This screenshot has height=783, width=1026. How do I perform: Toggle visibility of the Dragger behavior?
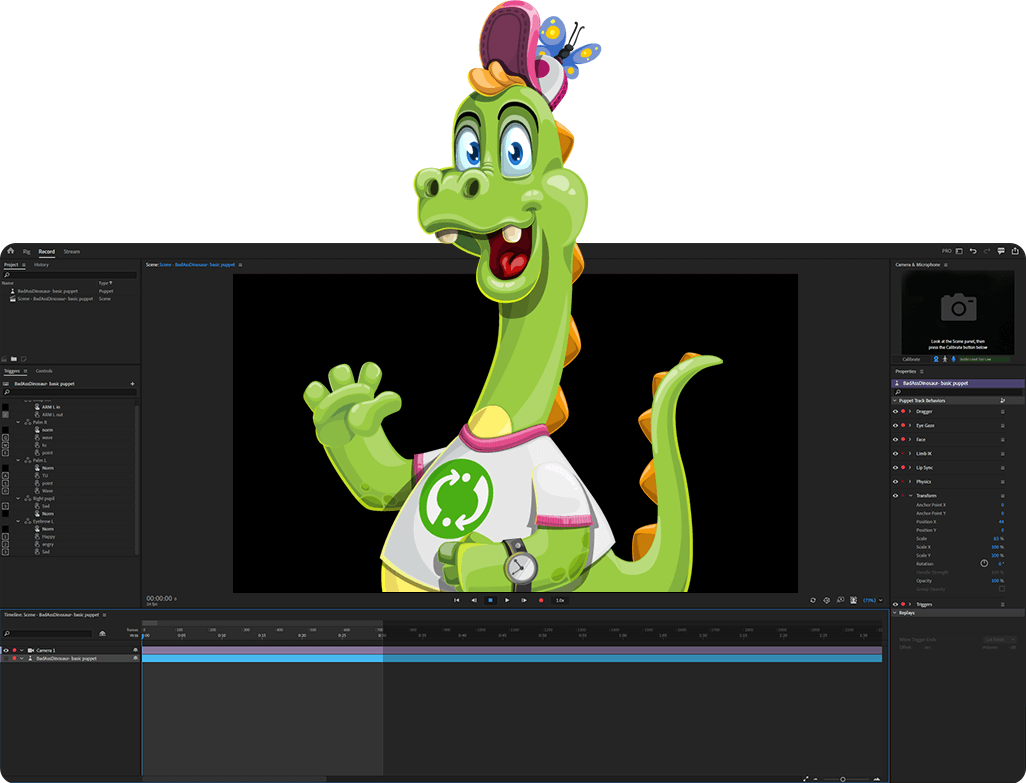895,411
